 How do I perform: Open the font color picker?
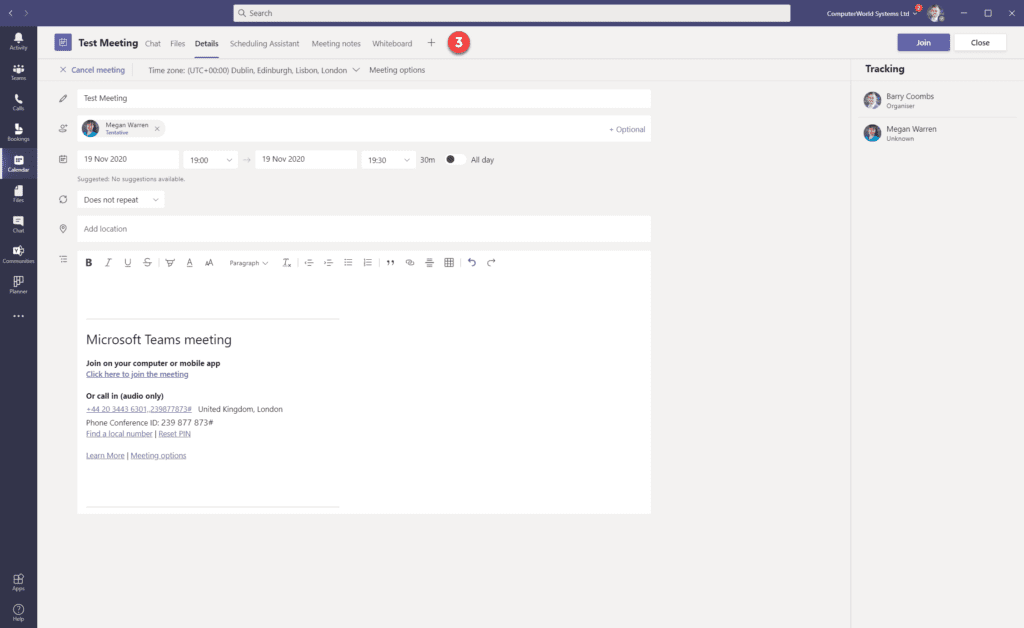pos(189,262)
